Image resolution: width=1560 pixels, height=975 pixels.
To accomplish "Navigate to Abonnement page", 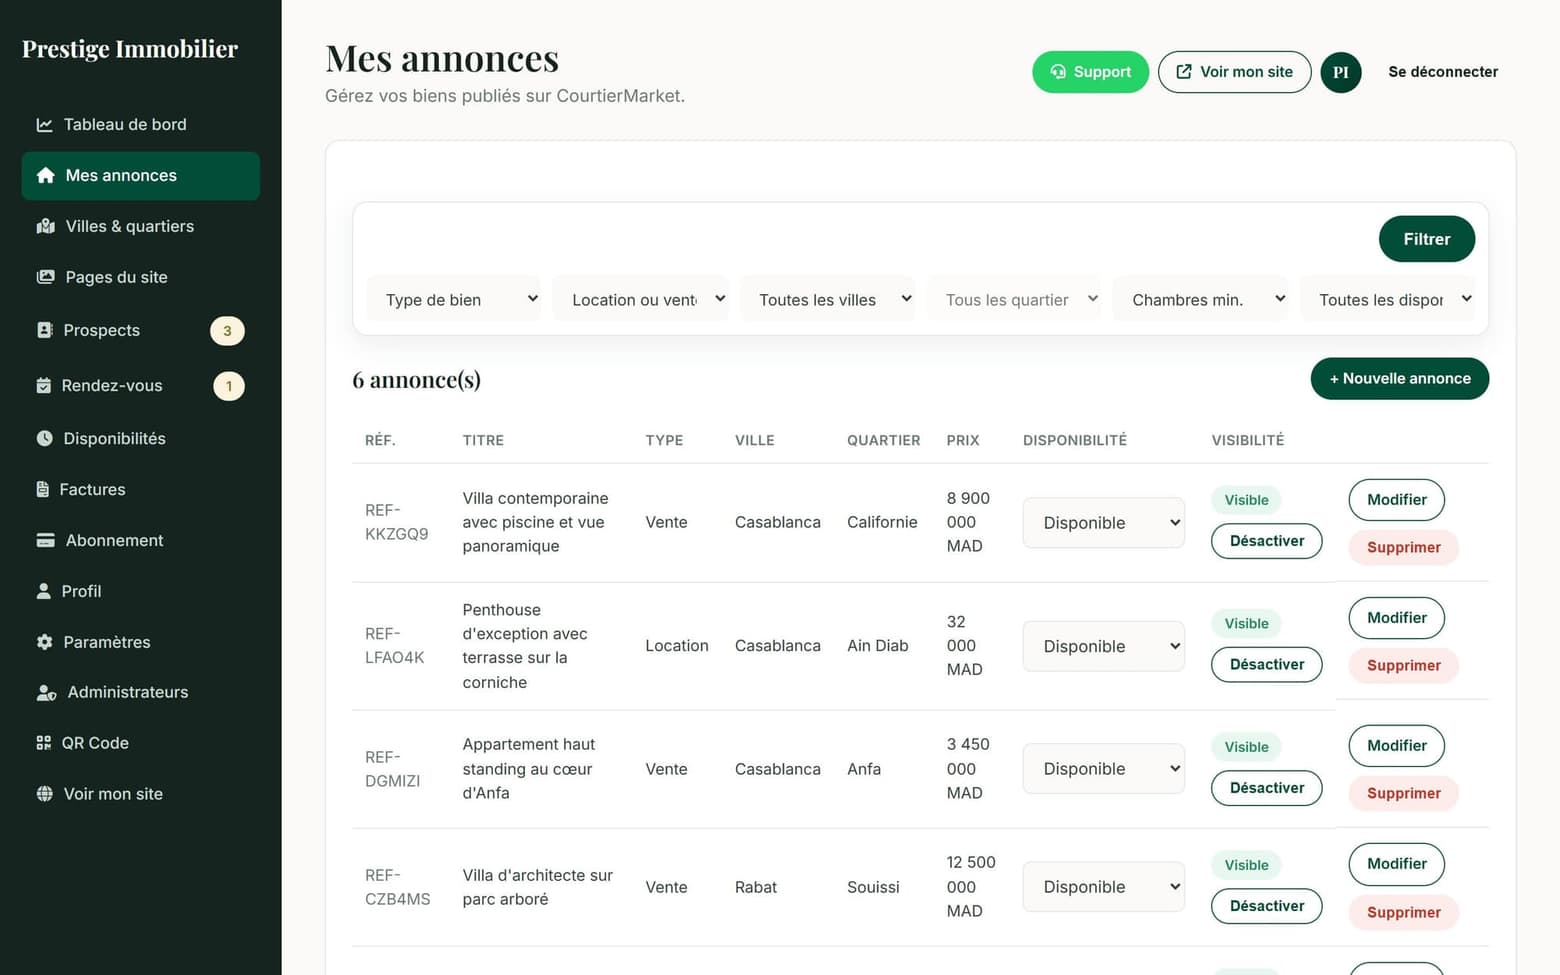I will point(140,540).
